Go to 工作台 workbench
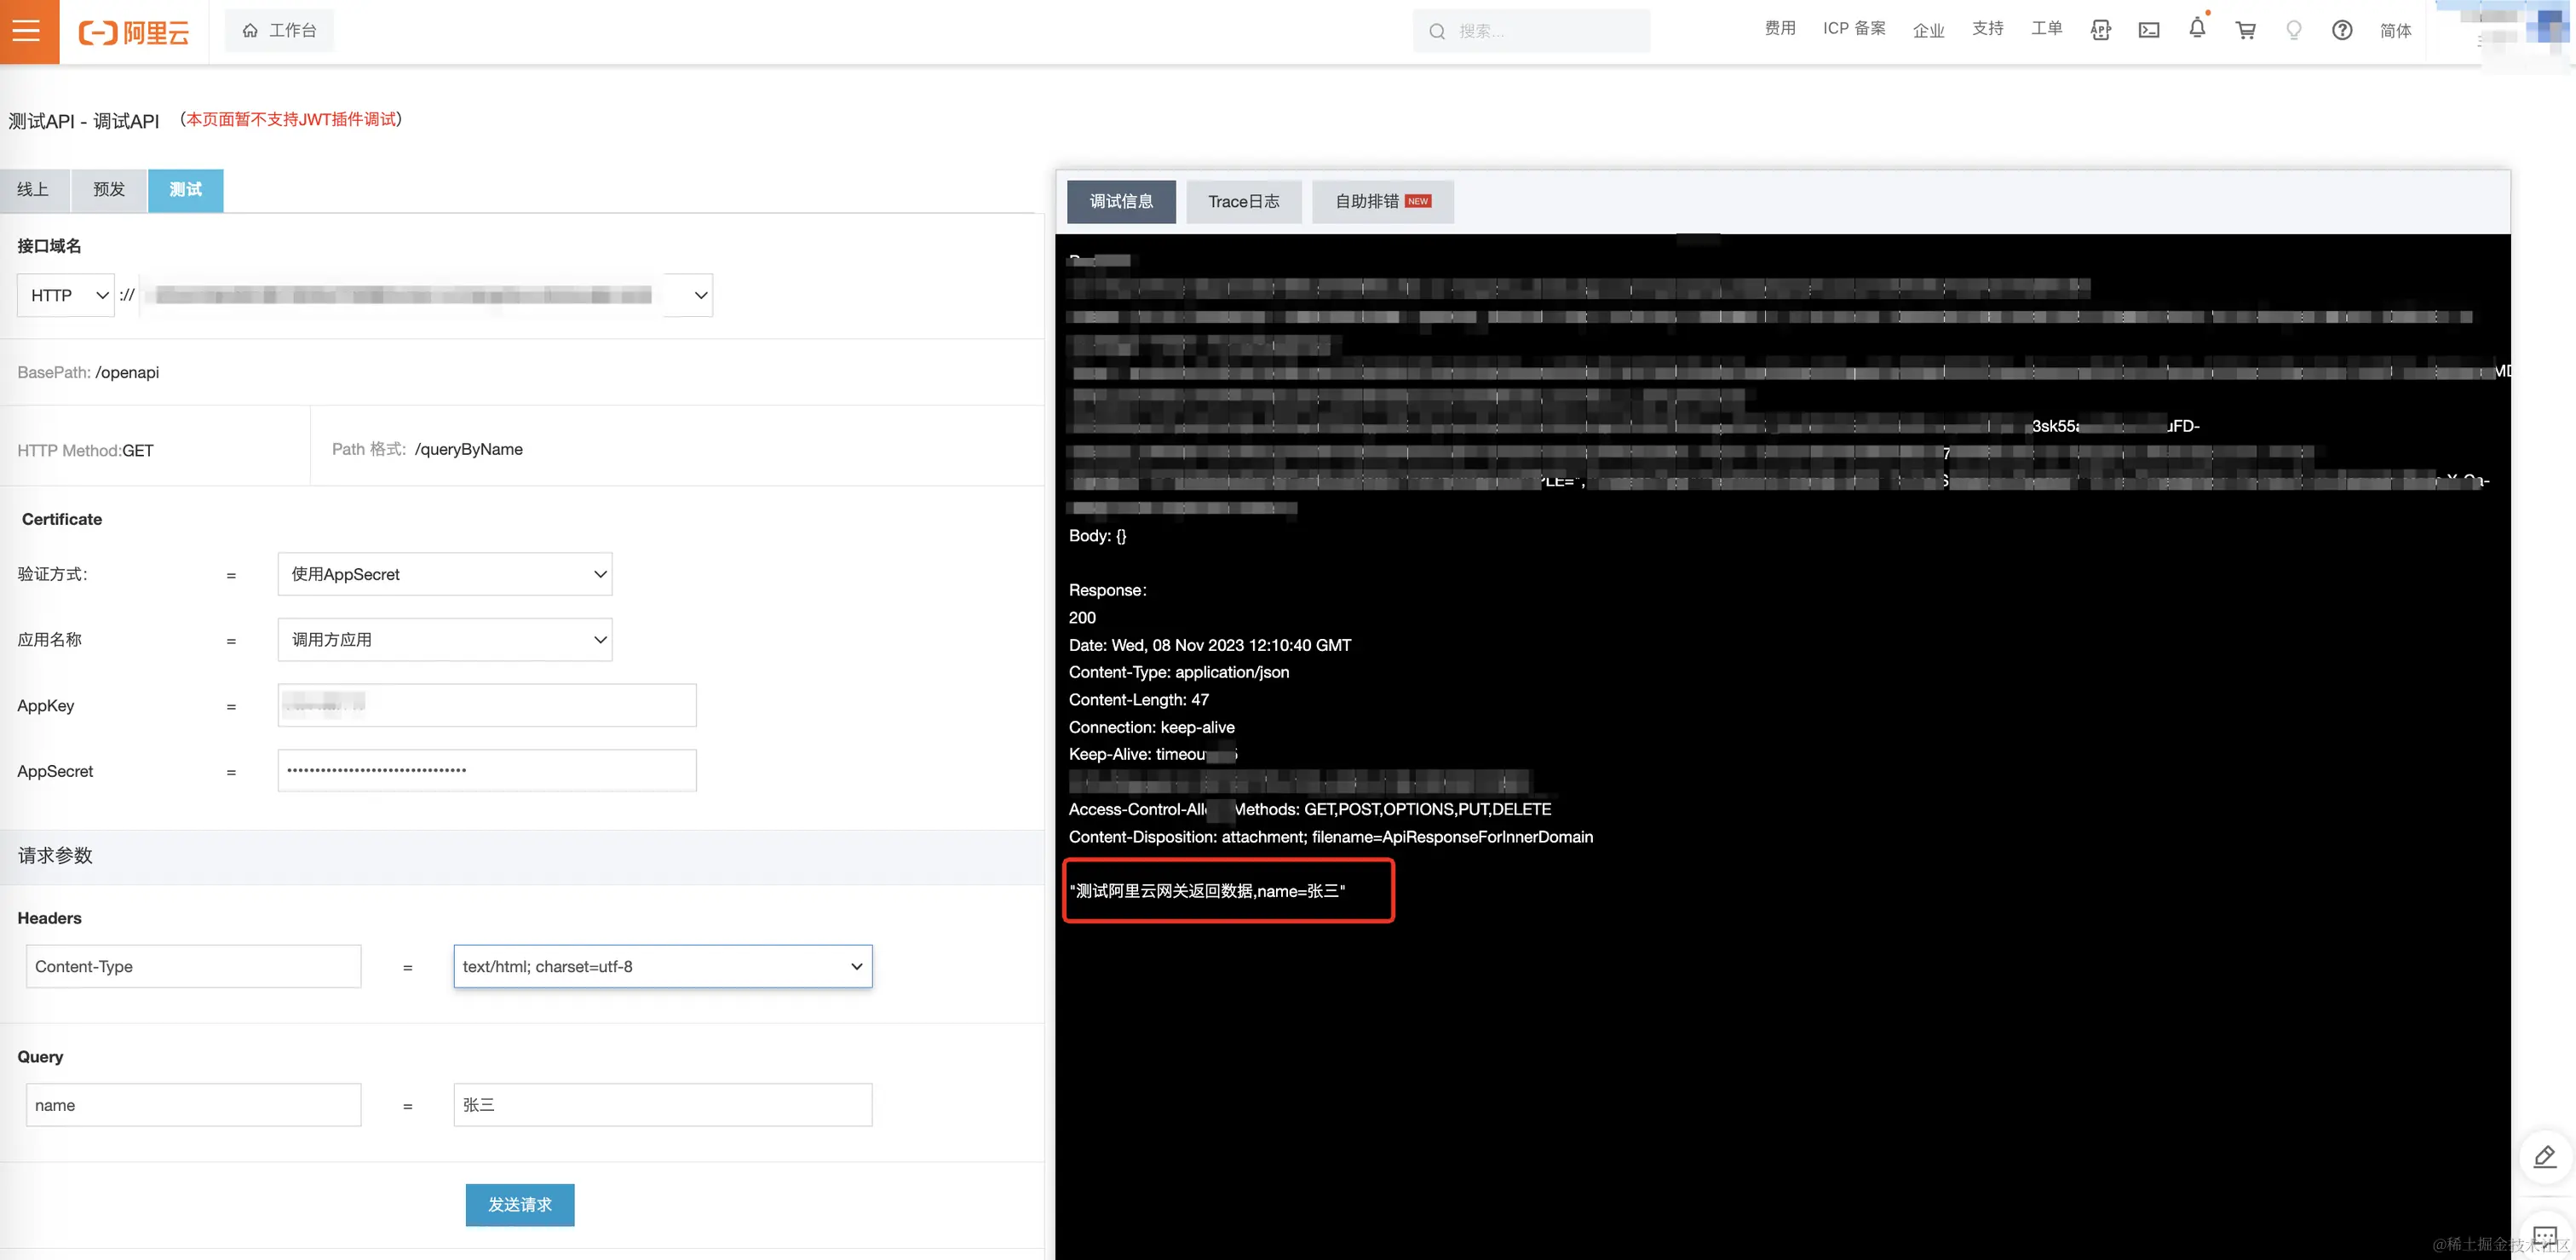The height and width of the screenshot is (1260, 2576). (x=279, y=31)
